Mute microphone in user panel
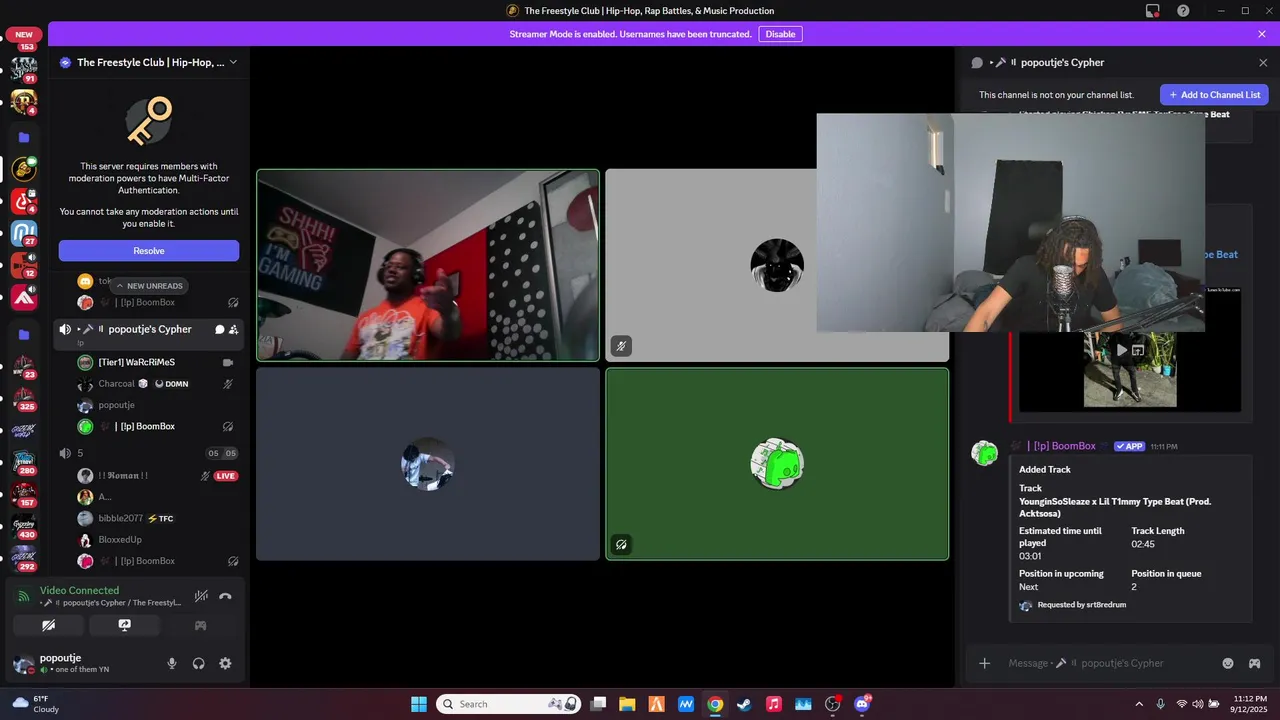The width and height of the screenshot is (1280, 720). pyautogui.click(x=172, y=663)
